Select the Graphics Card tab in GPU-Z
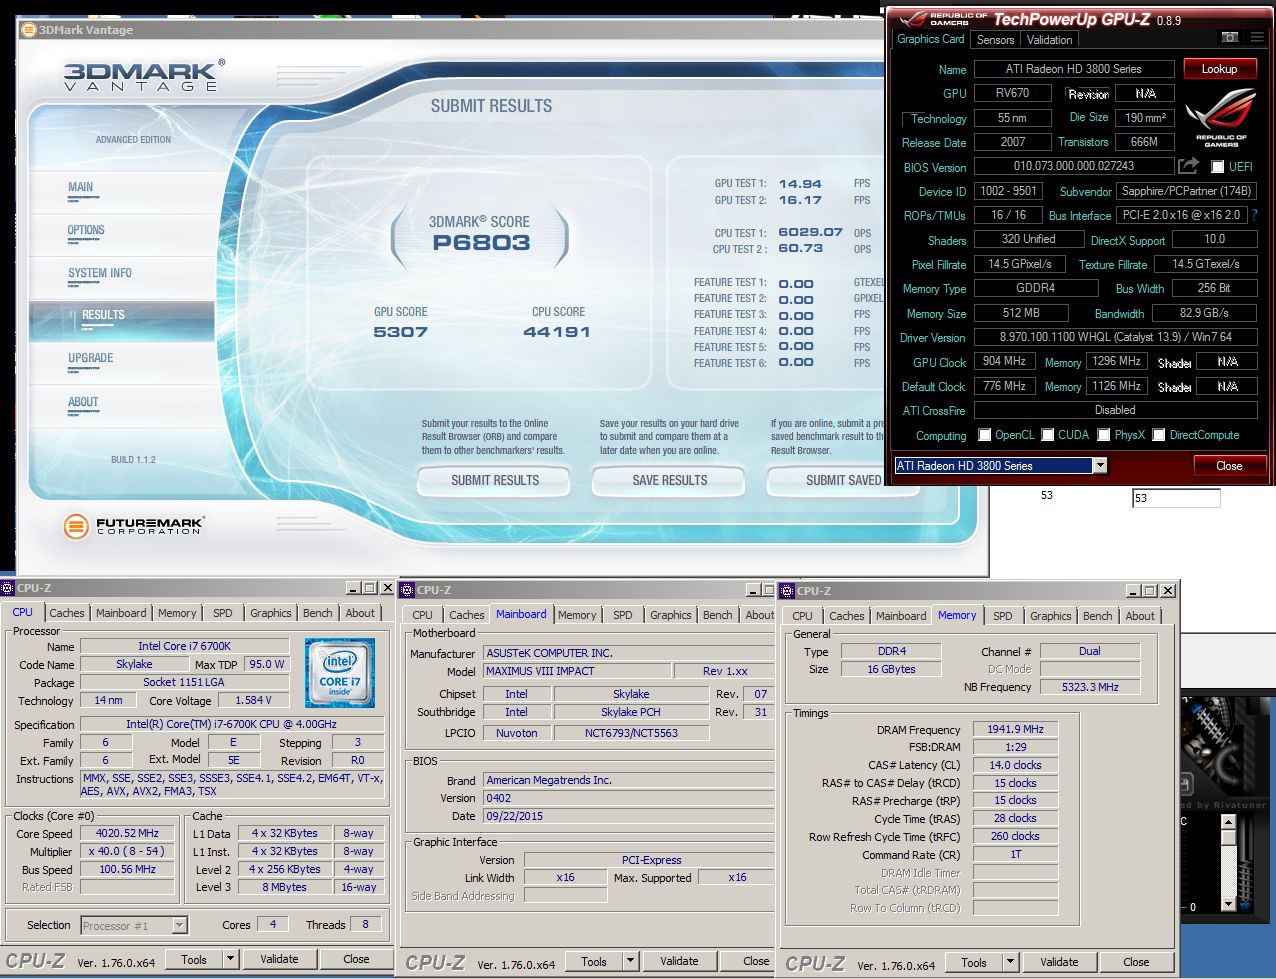 (x=931, y=39)
